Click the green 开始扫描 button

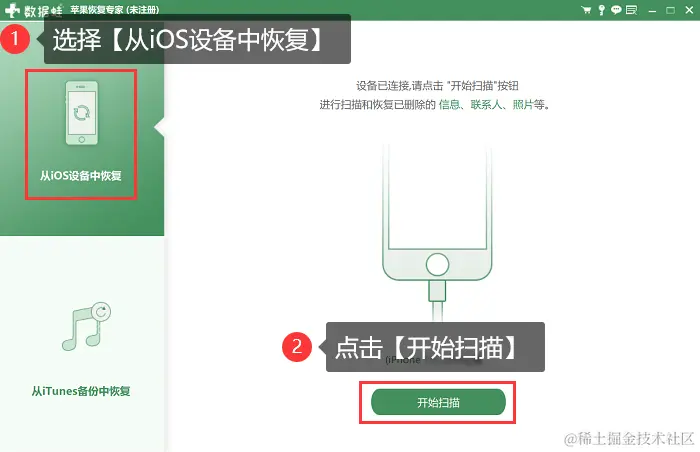(438, 402)
